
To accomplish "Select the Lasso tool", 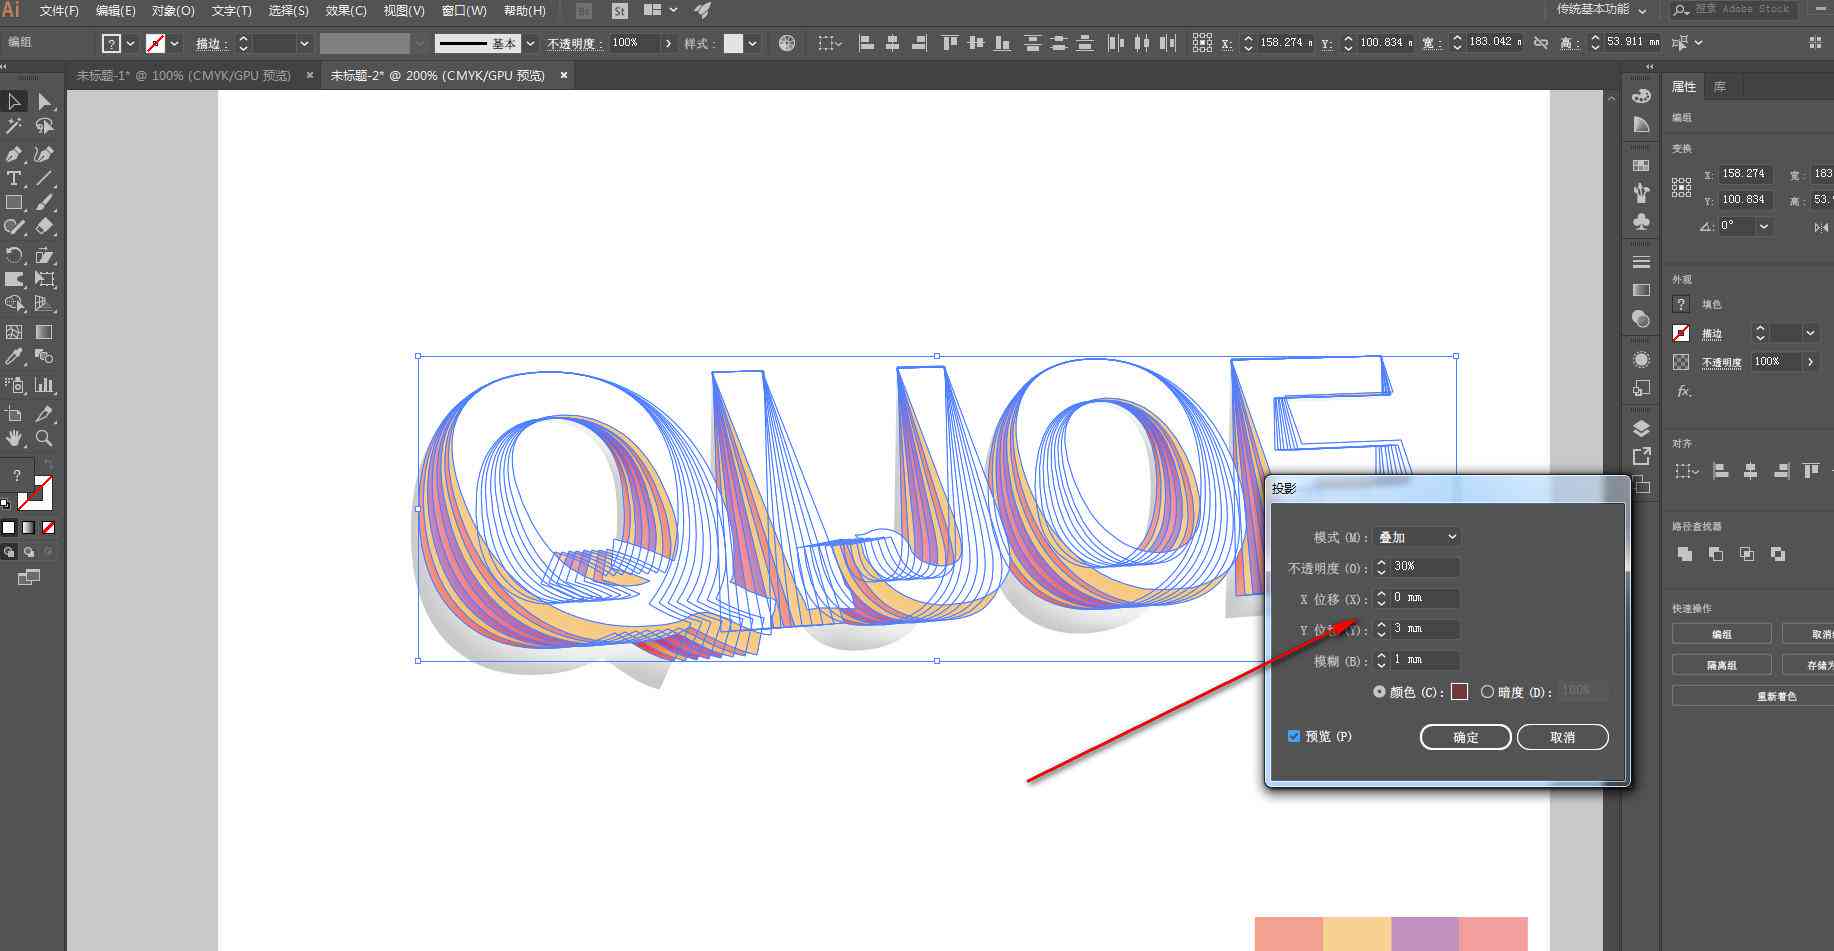I will pos(44,126).
